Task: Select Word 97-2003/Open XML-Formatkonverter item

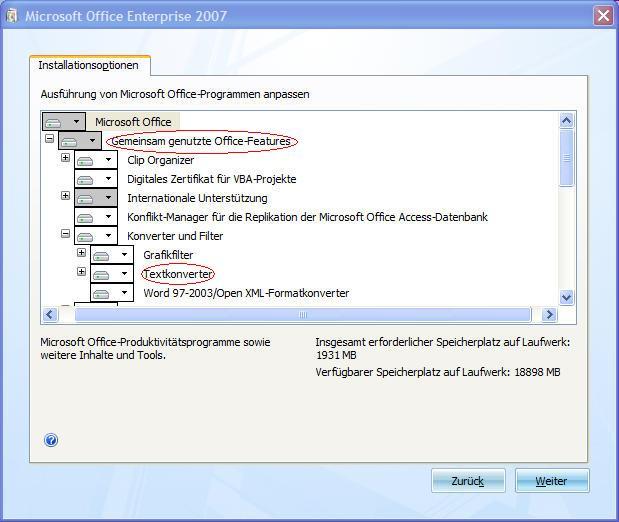Action: (246, 293)
